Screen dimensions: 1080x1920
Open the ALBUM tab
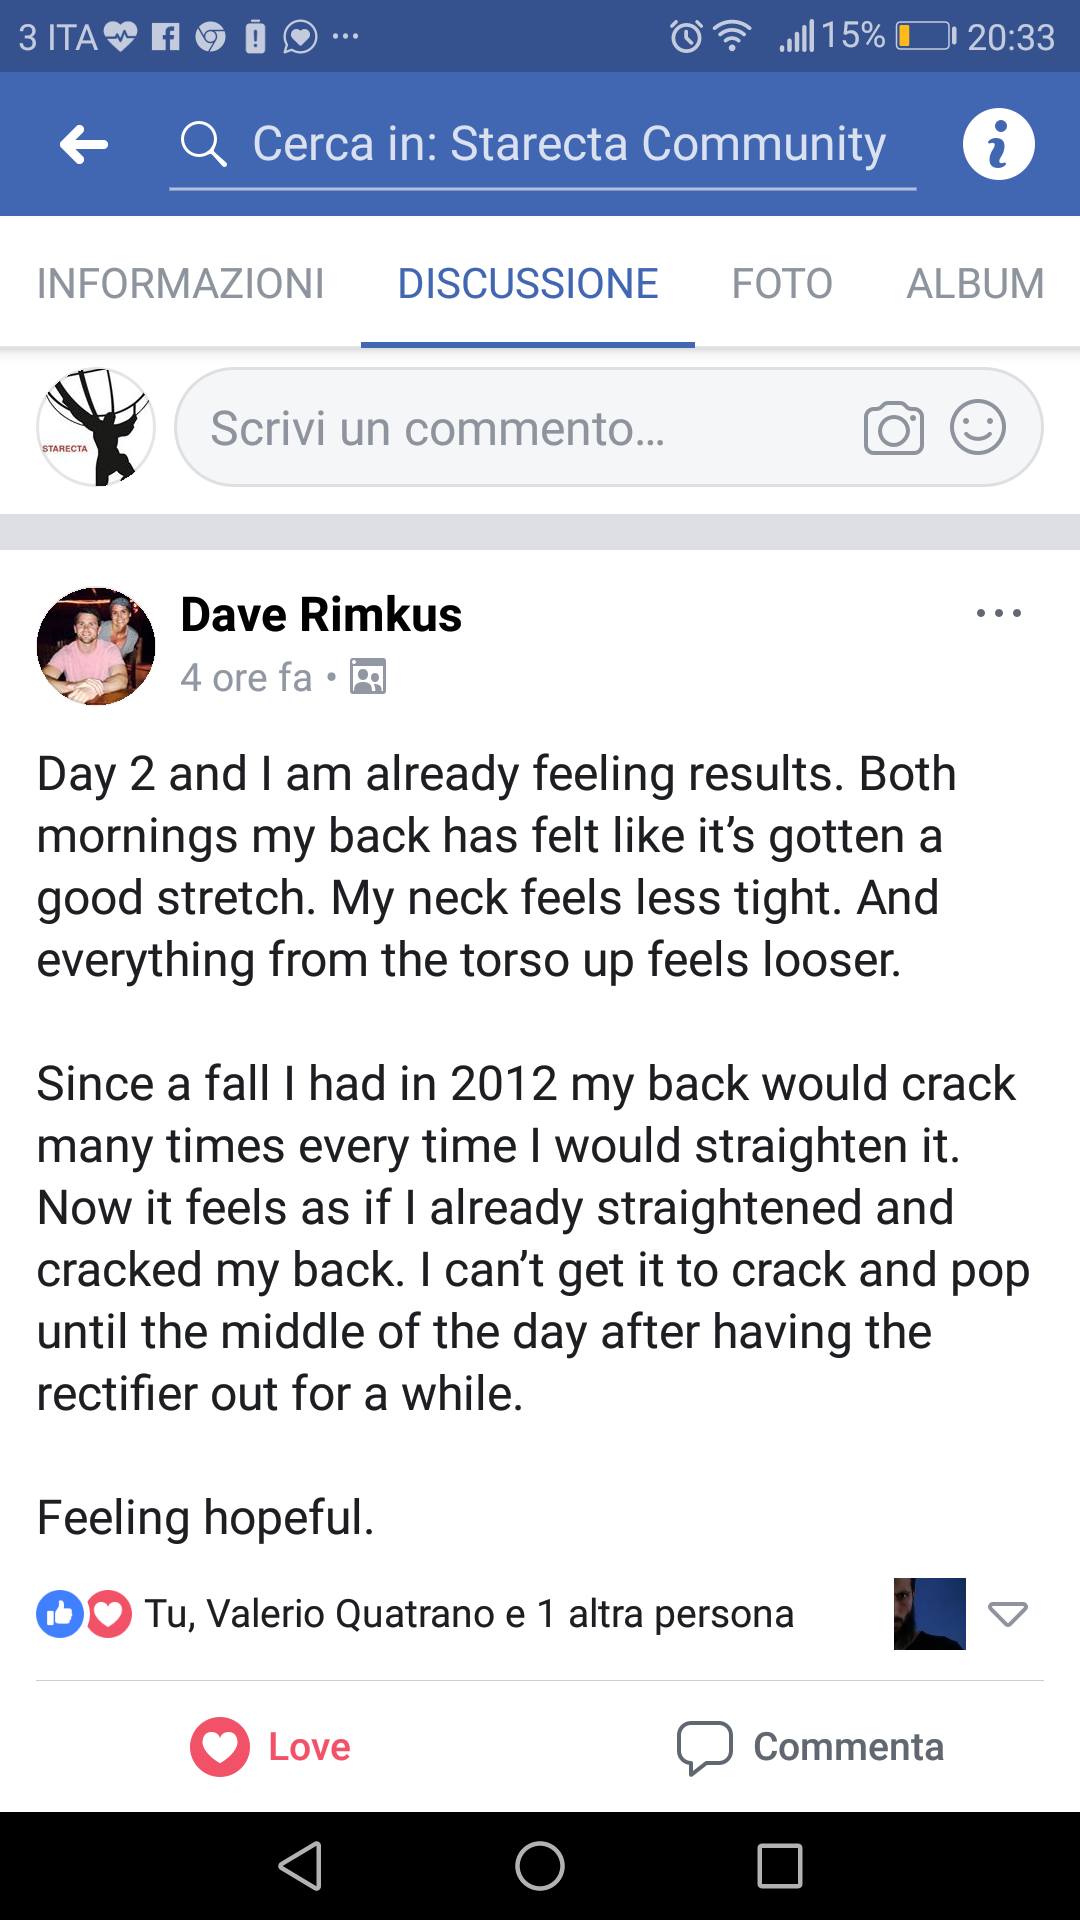click(x=975, y=284)
